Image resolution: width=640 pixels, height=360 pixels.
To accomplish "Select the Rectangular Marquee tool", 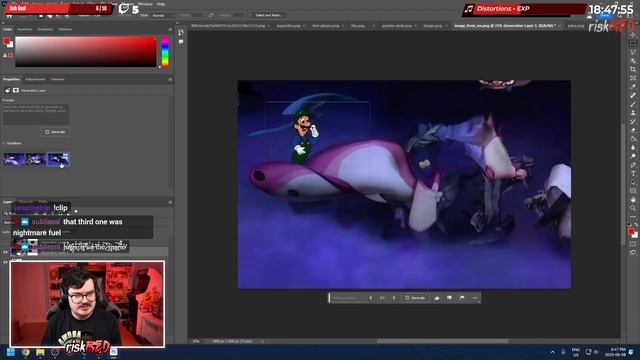I will coord(633,44).
